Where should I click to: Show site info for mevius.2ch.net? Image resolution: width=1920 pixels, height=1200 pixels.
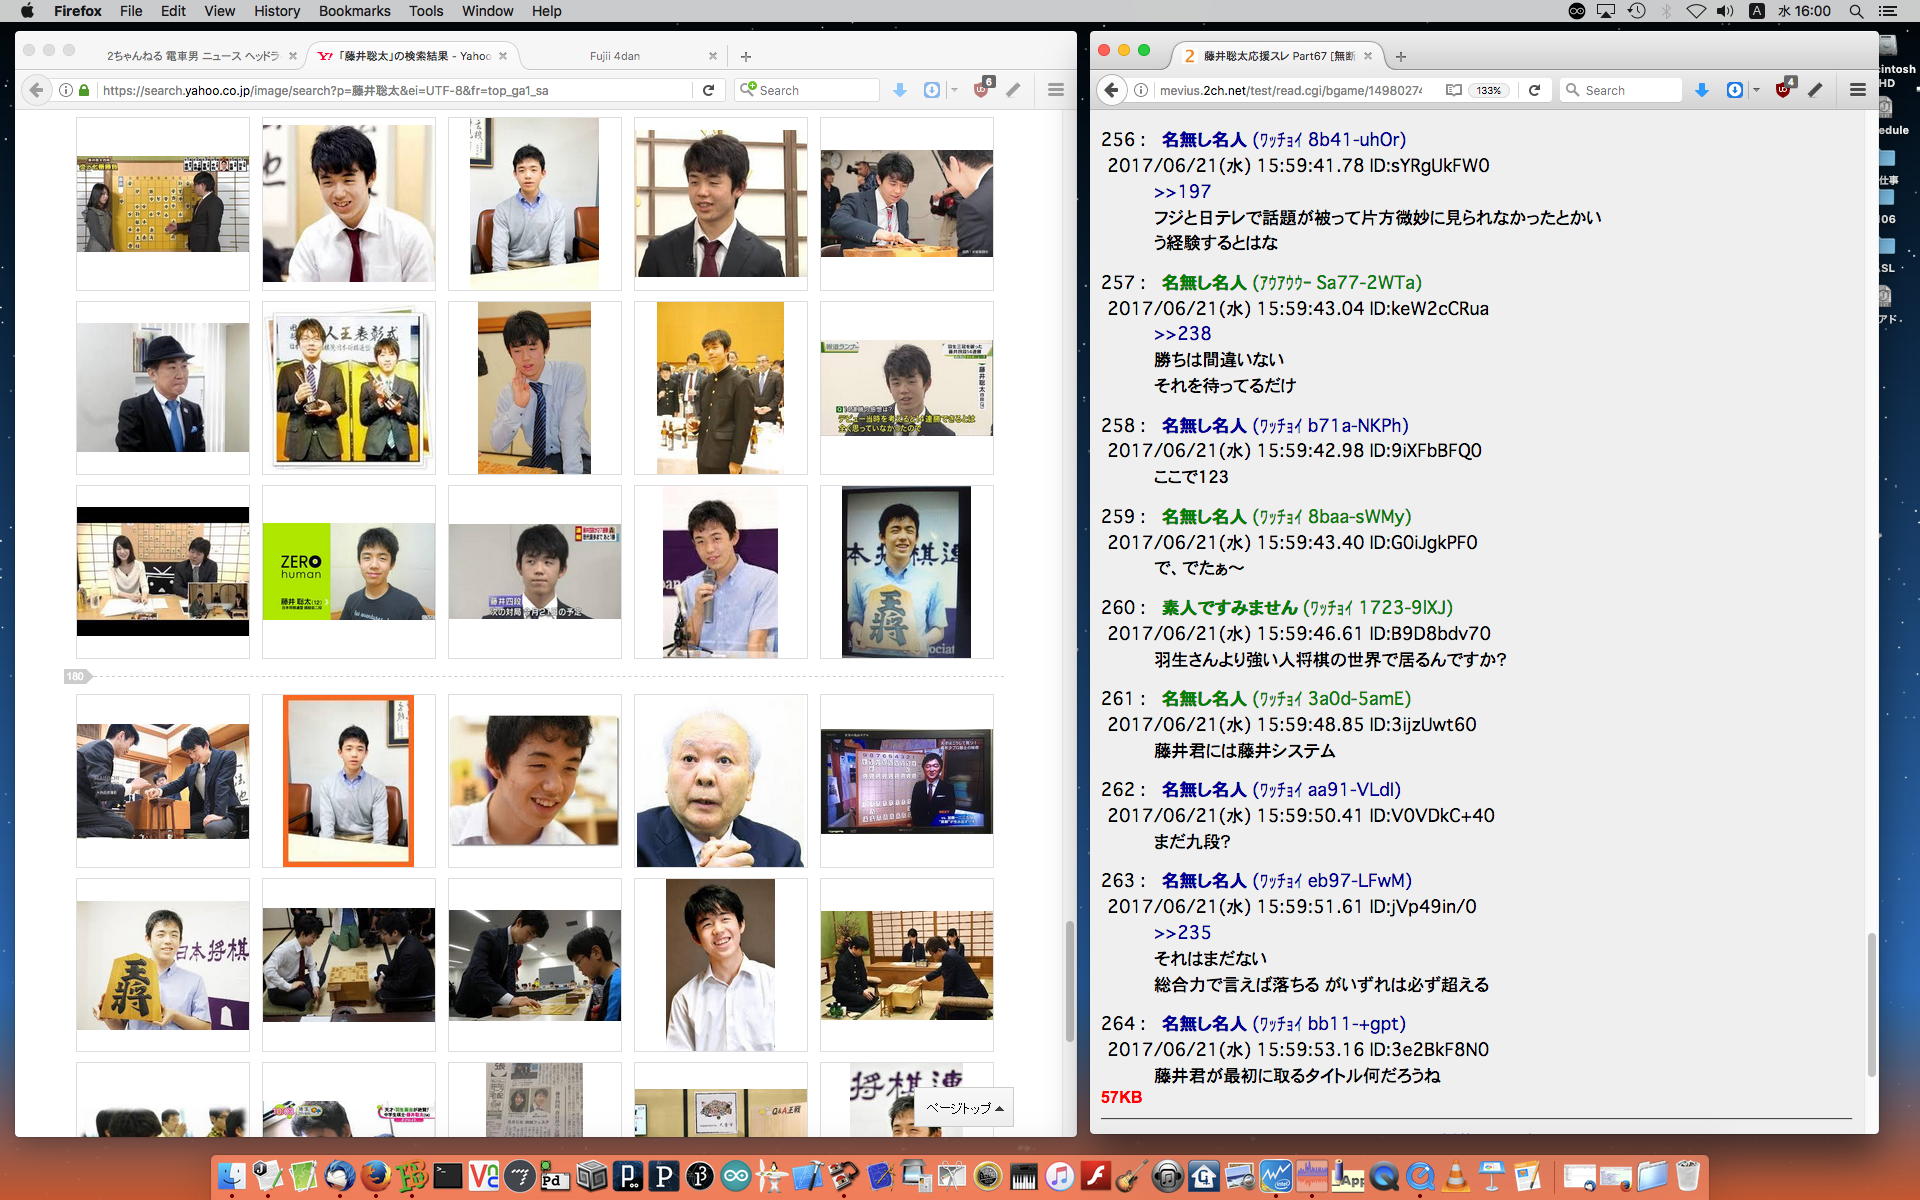[x=1141, y=90]
